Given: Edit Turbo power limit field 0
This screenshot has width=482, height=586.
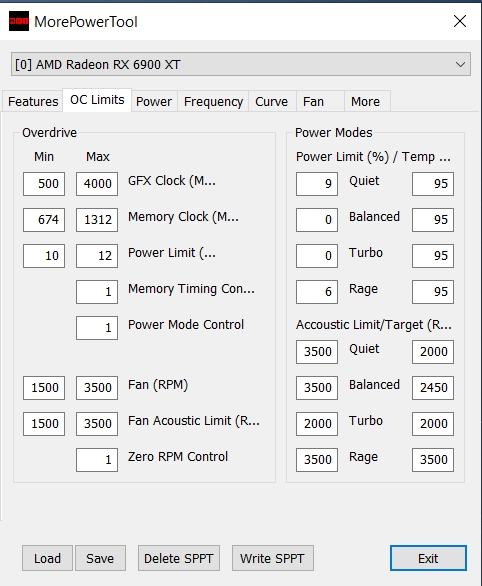Looking at the screenshot, I should [x=317, y=256].
